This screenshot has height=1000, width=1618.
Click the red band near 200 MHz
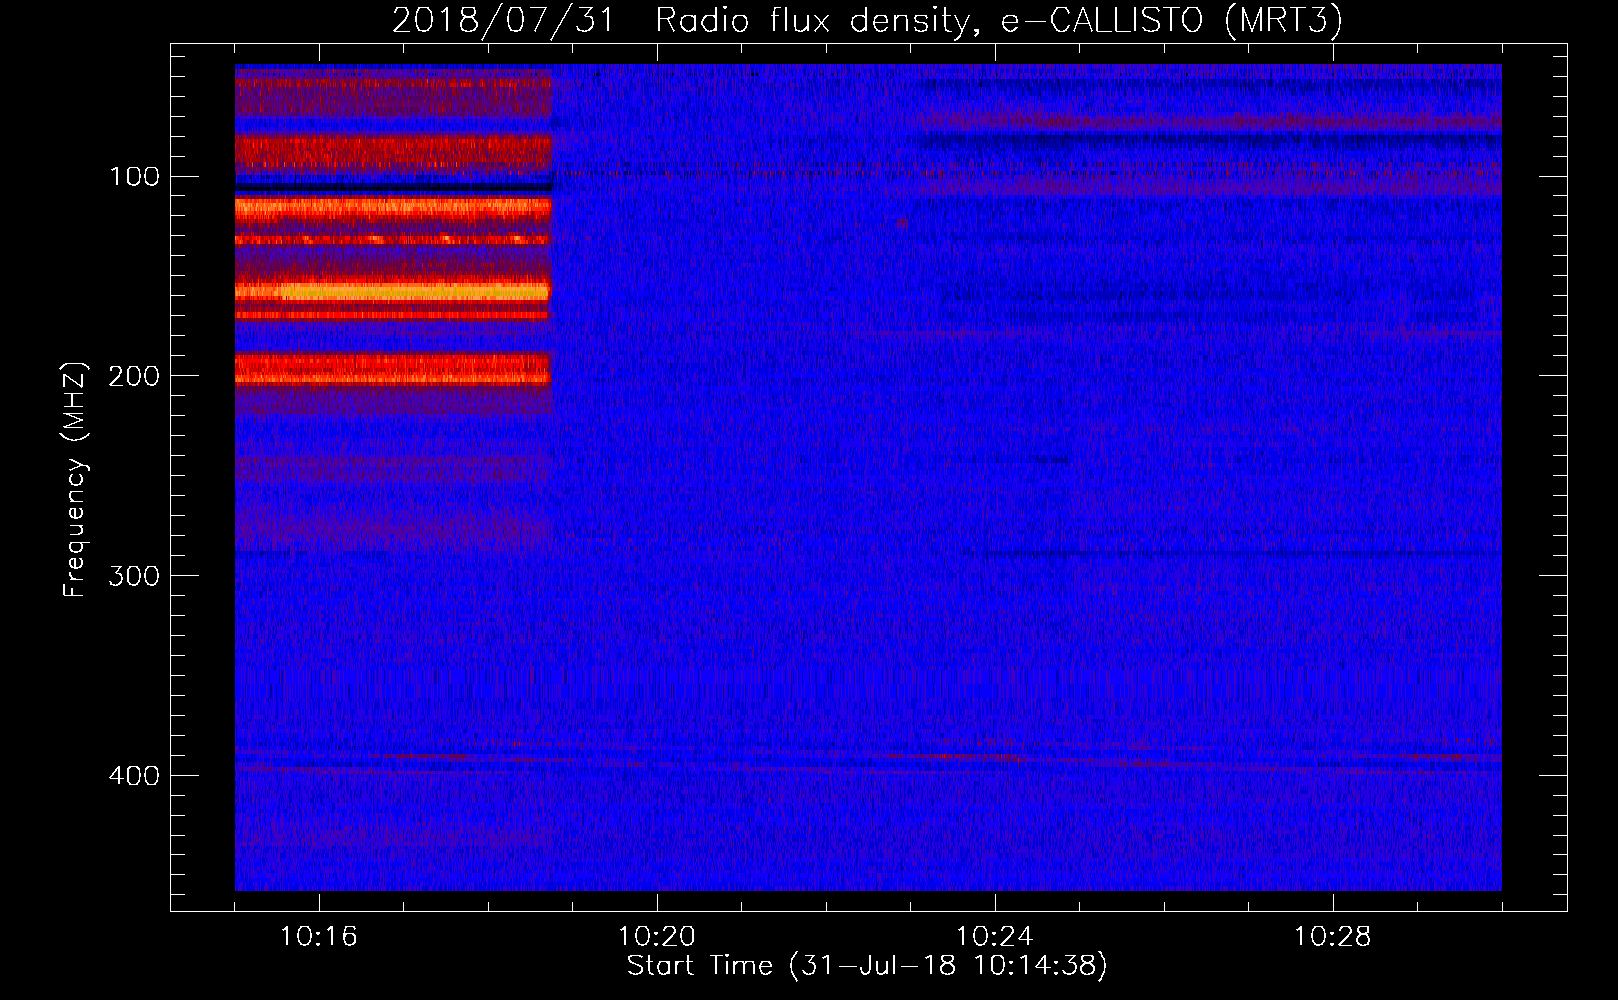coord(392,369)
